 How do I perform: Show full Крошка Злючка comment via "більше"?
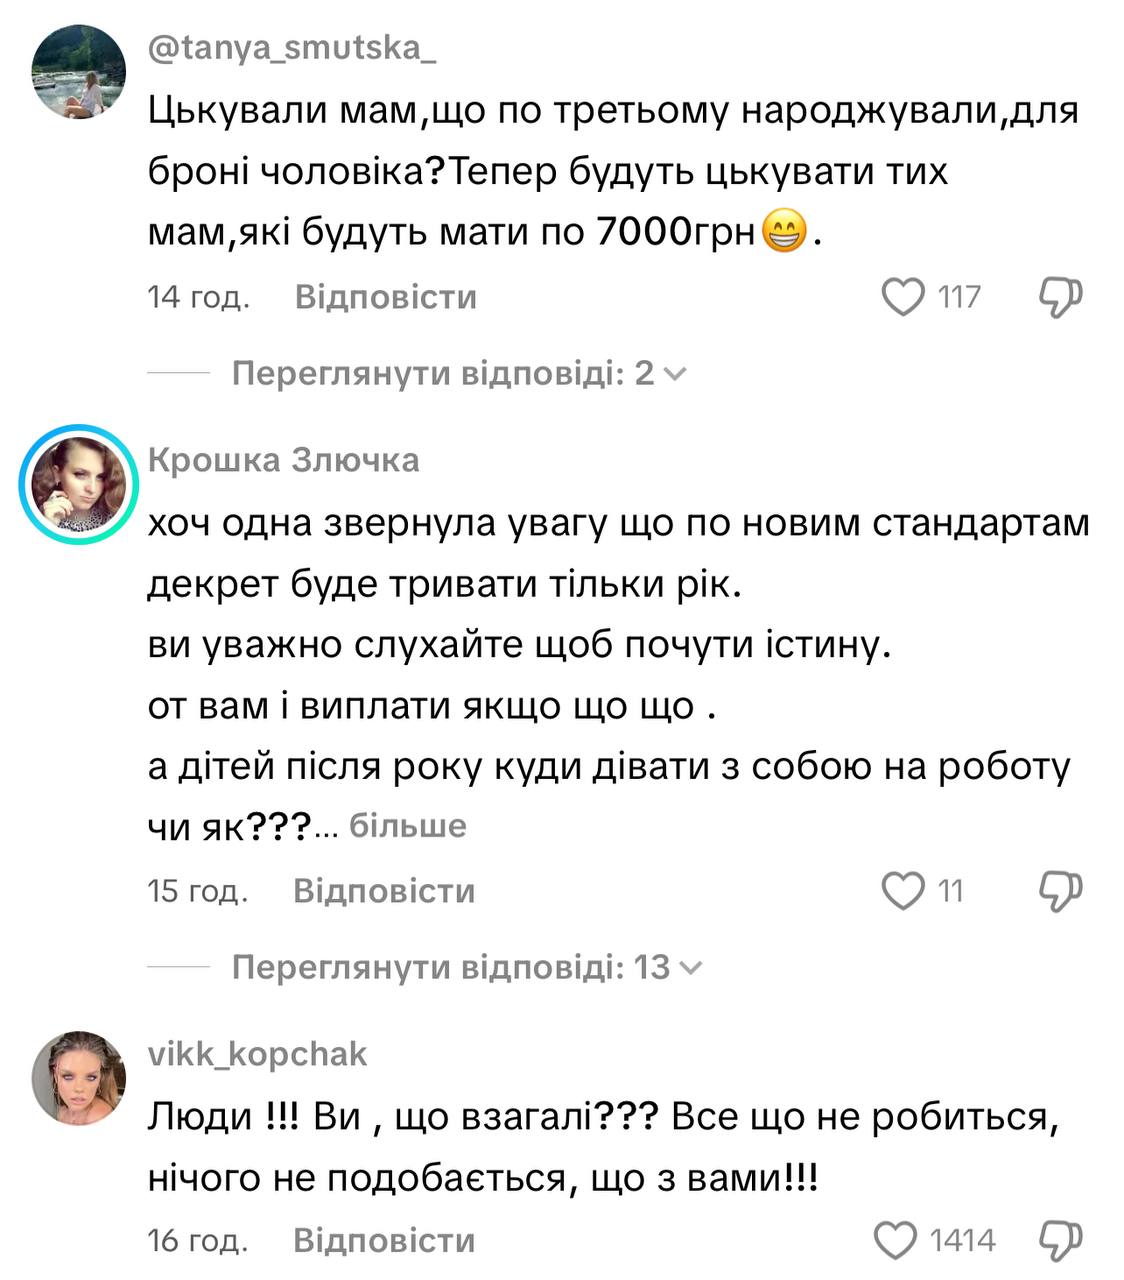coord(408,826)
